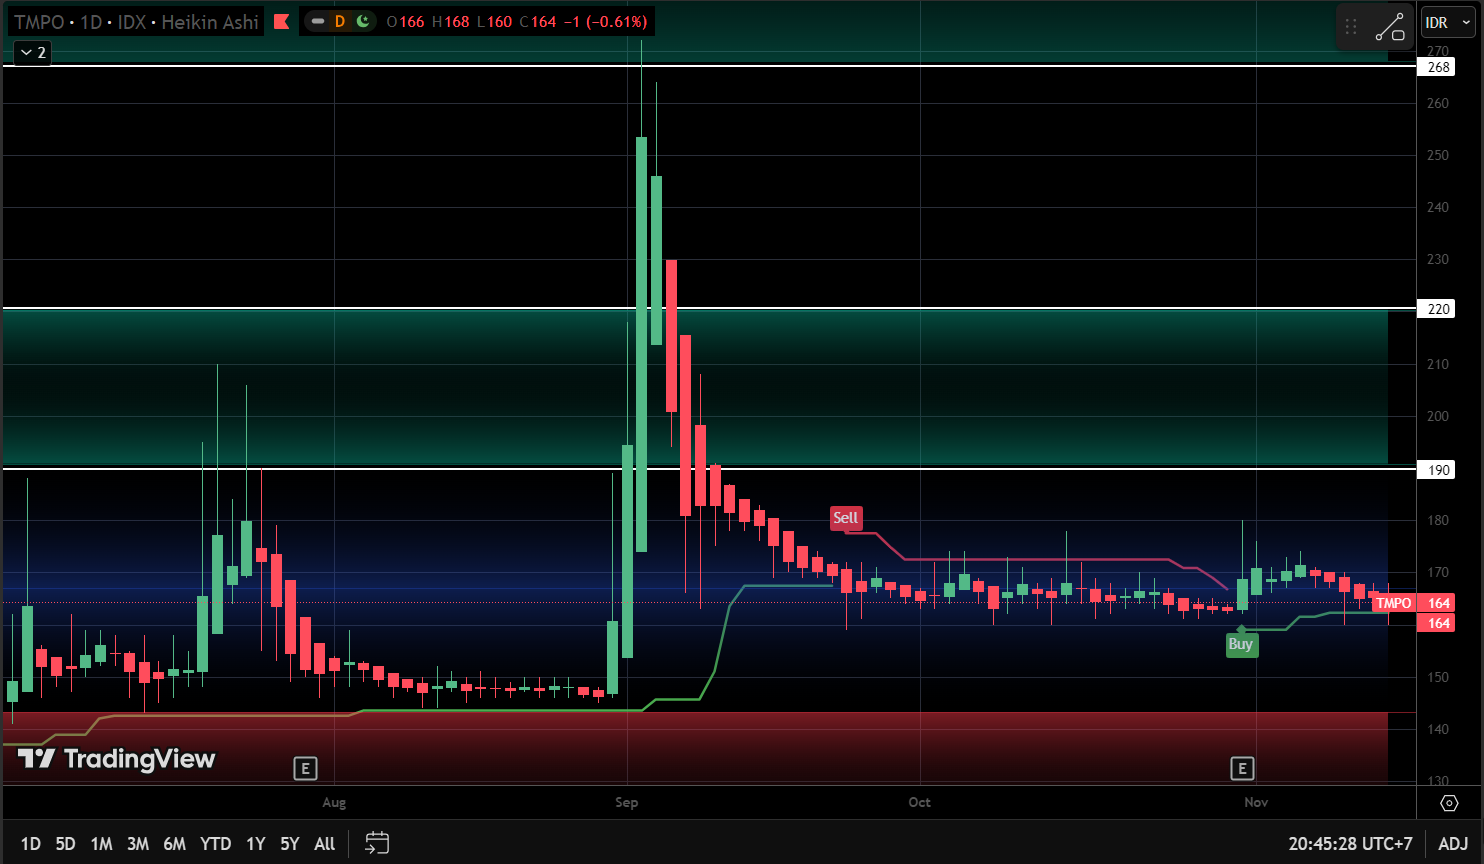Open the Go to date calendar icon
Image resolution: width=1484 pixels, height=864 pixels.
tap(377, 843)
